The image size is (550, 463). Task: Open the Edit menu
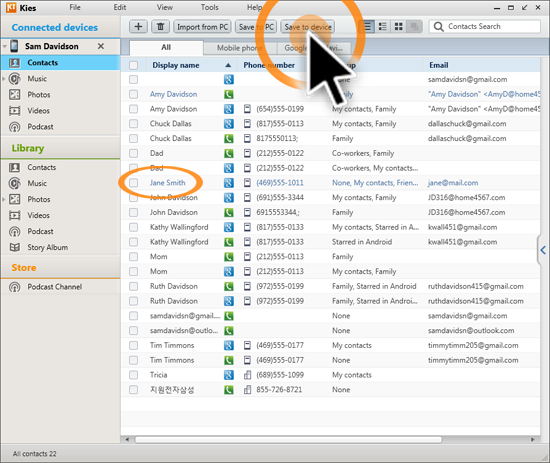click(x=120, y=7)
